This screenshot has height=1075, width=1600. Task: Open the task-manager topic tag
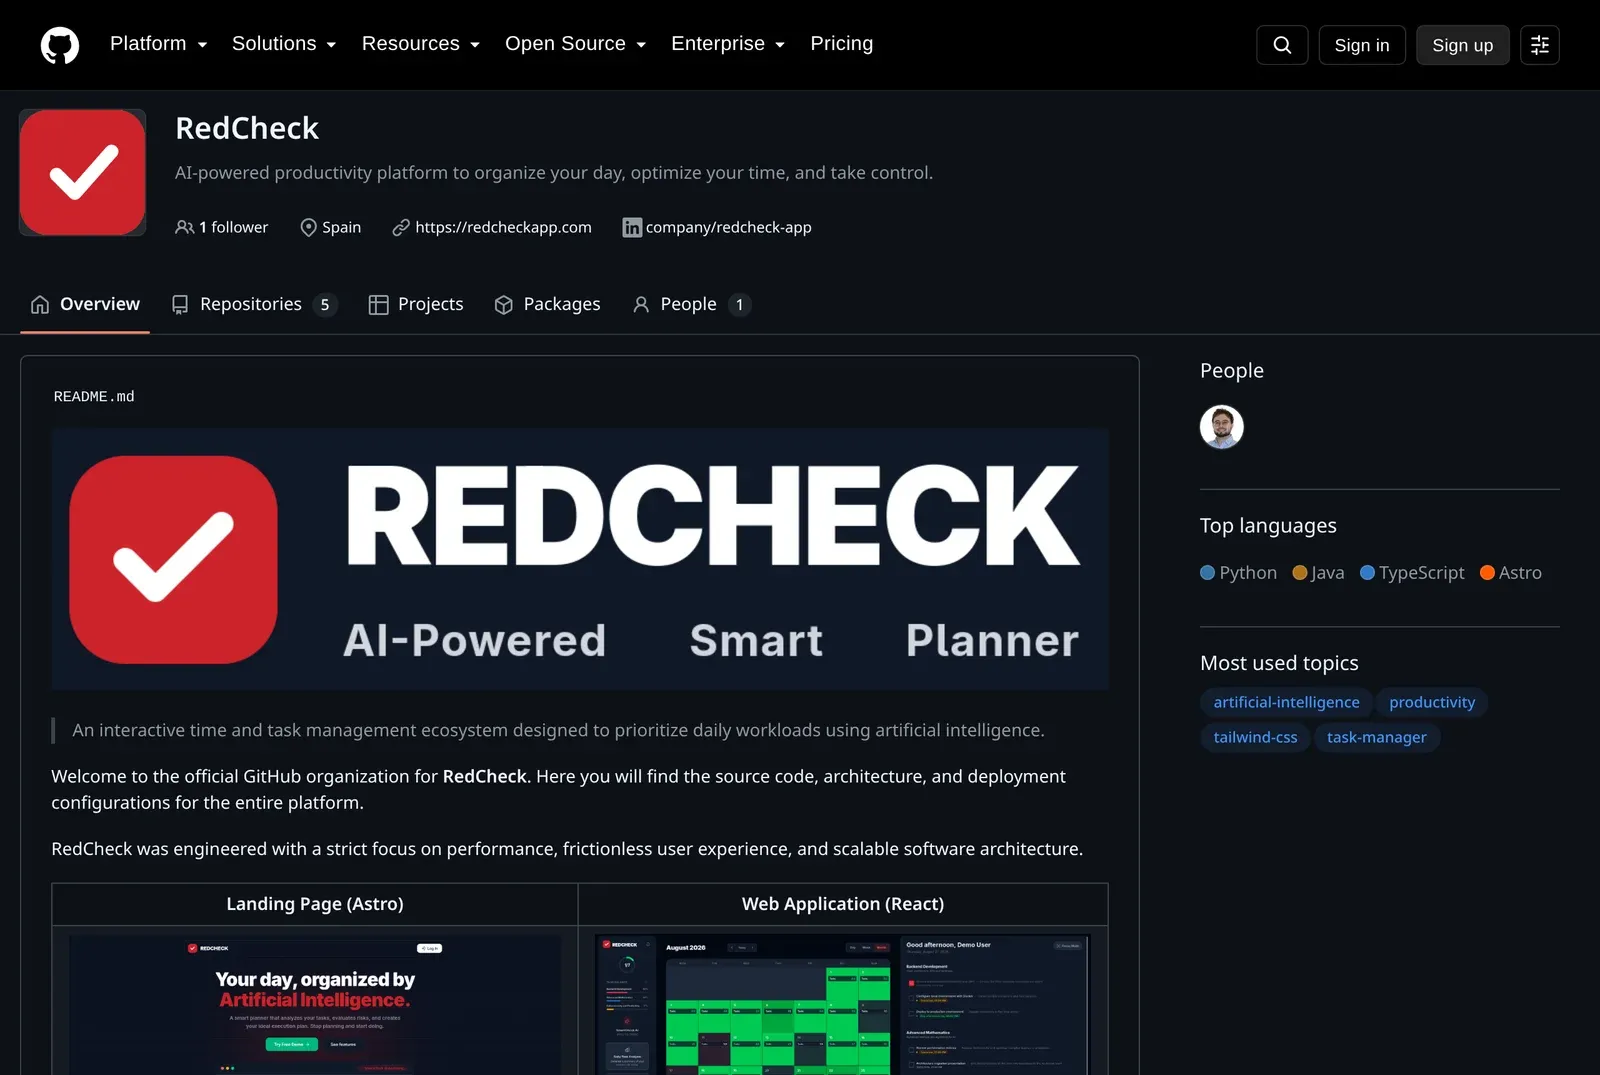[1377, 738]
